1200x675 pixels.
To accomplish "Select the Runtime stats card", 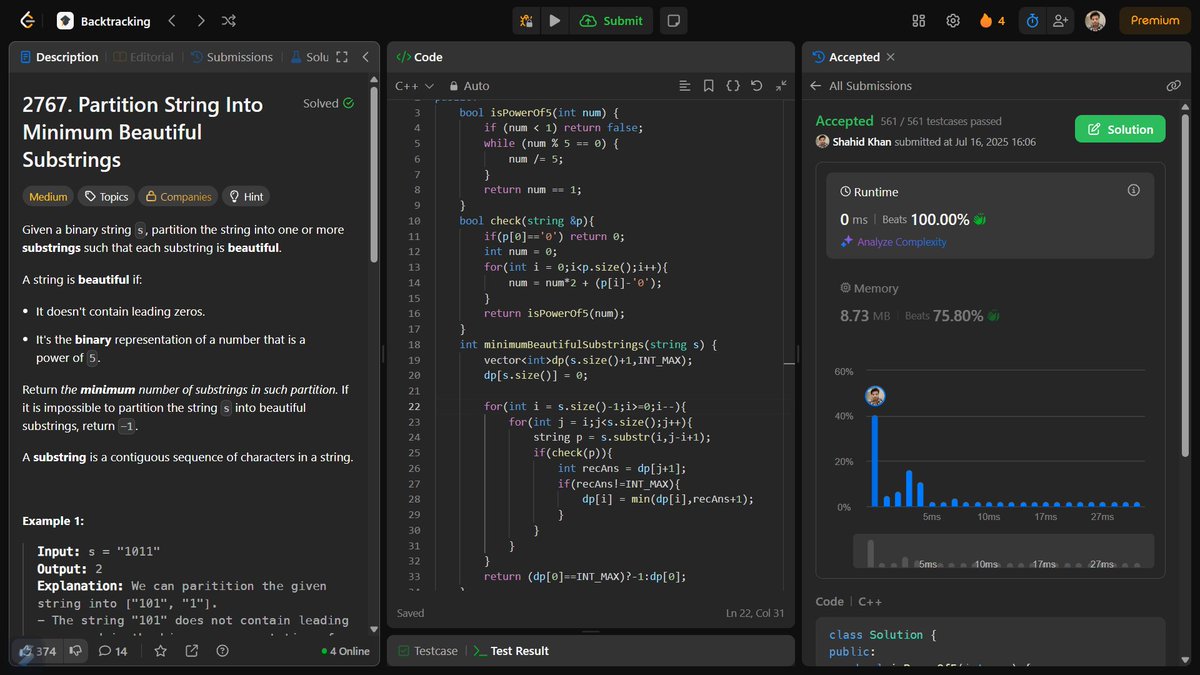I will pyautogui.click(x=990, y=216).
